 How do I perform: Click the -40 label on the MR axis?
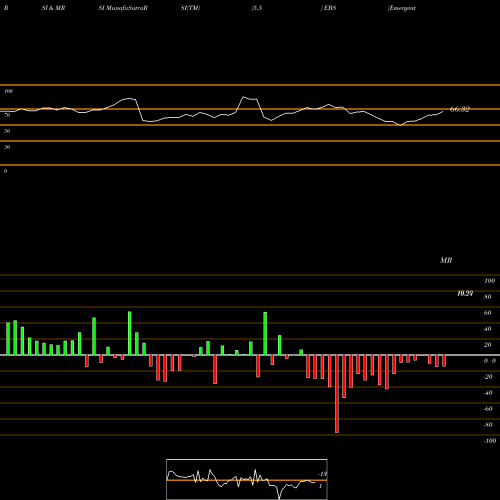488,393
